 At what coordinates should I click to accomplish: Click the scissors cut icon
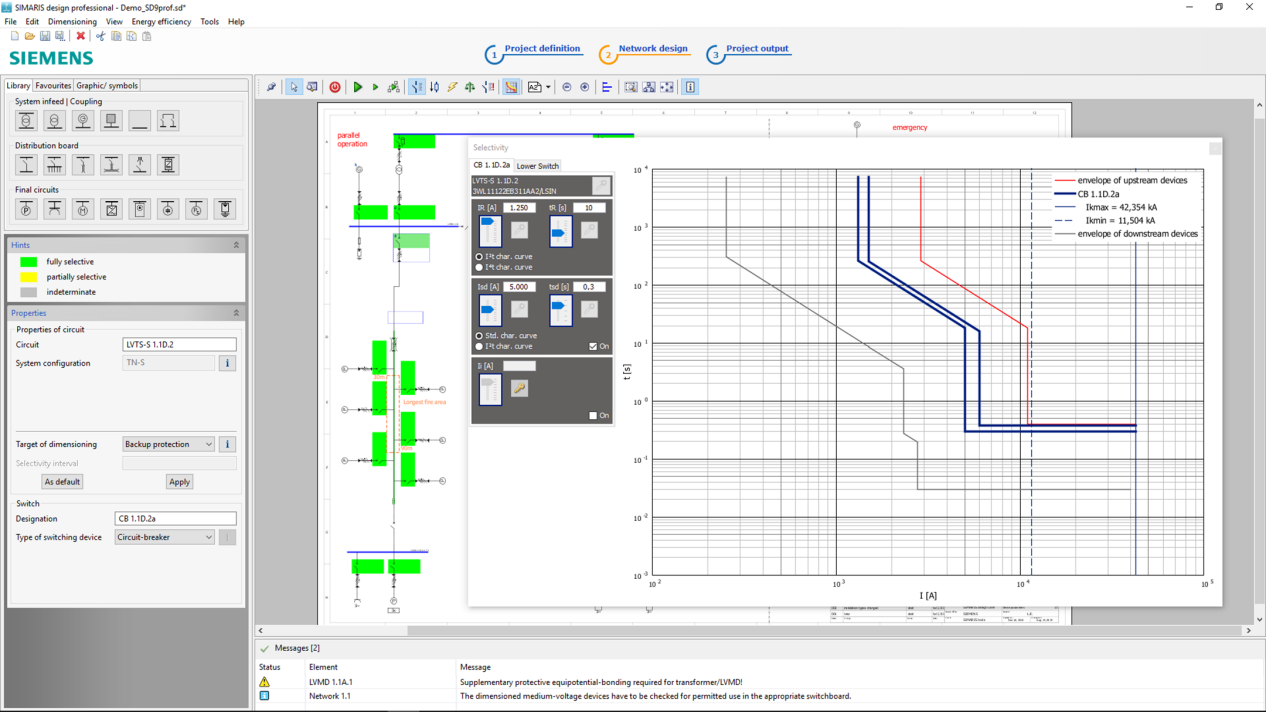point(100,36)
